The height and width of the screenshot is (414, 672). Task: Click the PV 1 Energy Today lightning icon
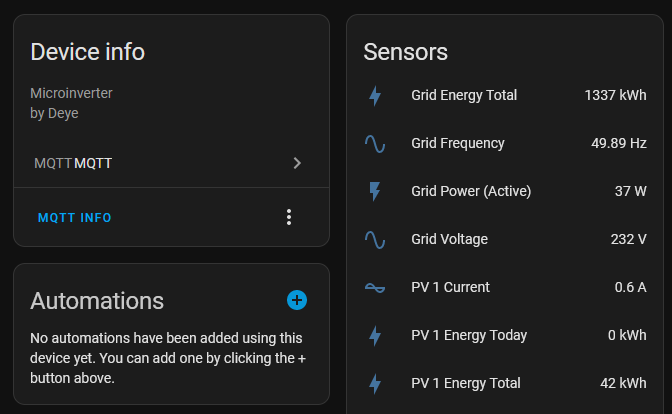point(375,336)
